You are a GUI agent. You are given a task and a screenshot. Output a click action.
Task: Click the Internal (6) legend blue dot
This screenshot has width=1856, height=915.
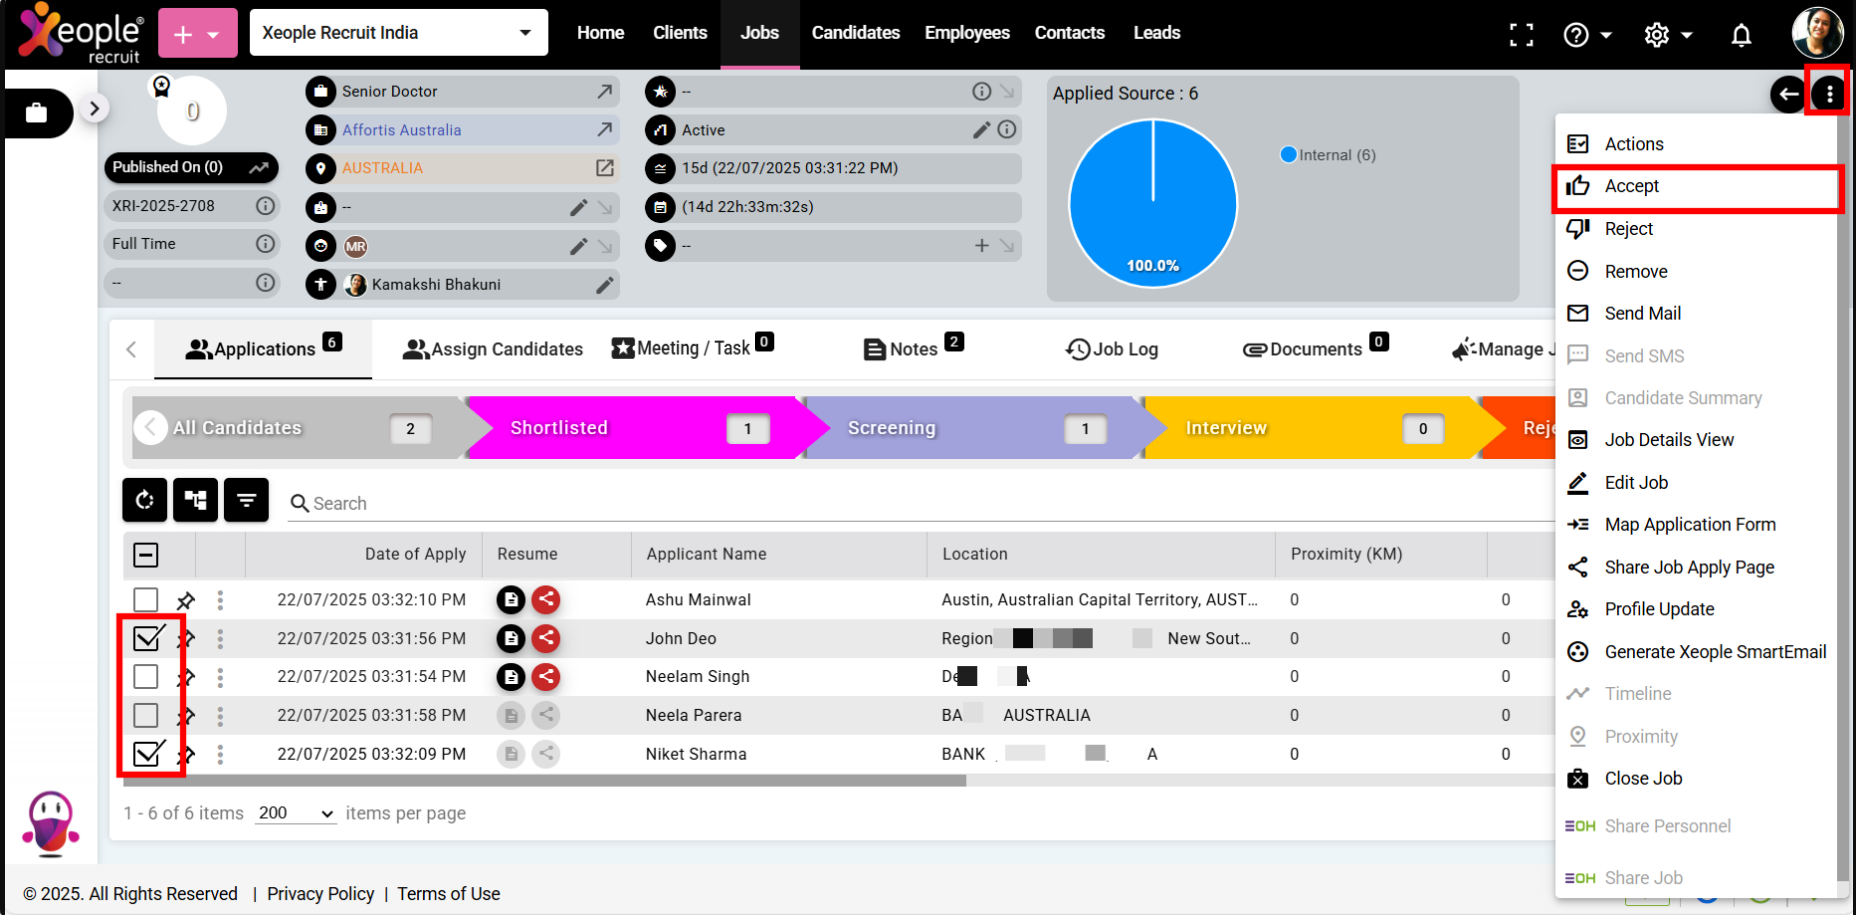(x=1288, y=155)
